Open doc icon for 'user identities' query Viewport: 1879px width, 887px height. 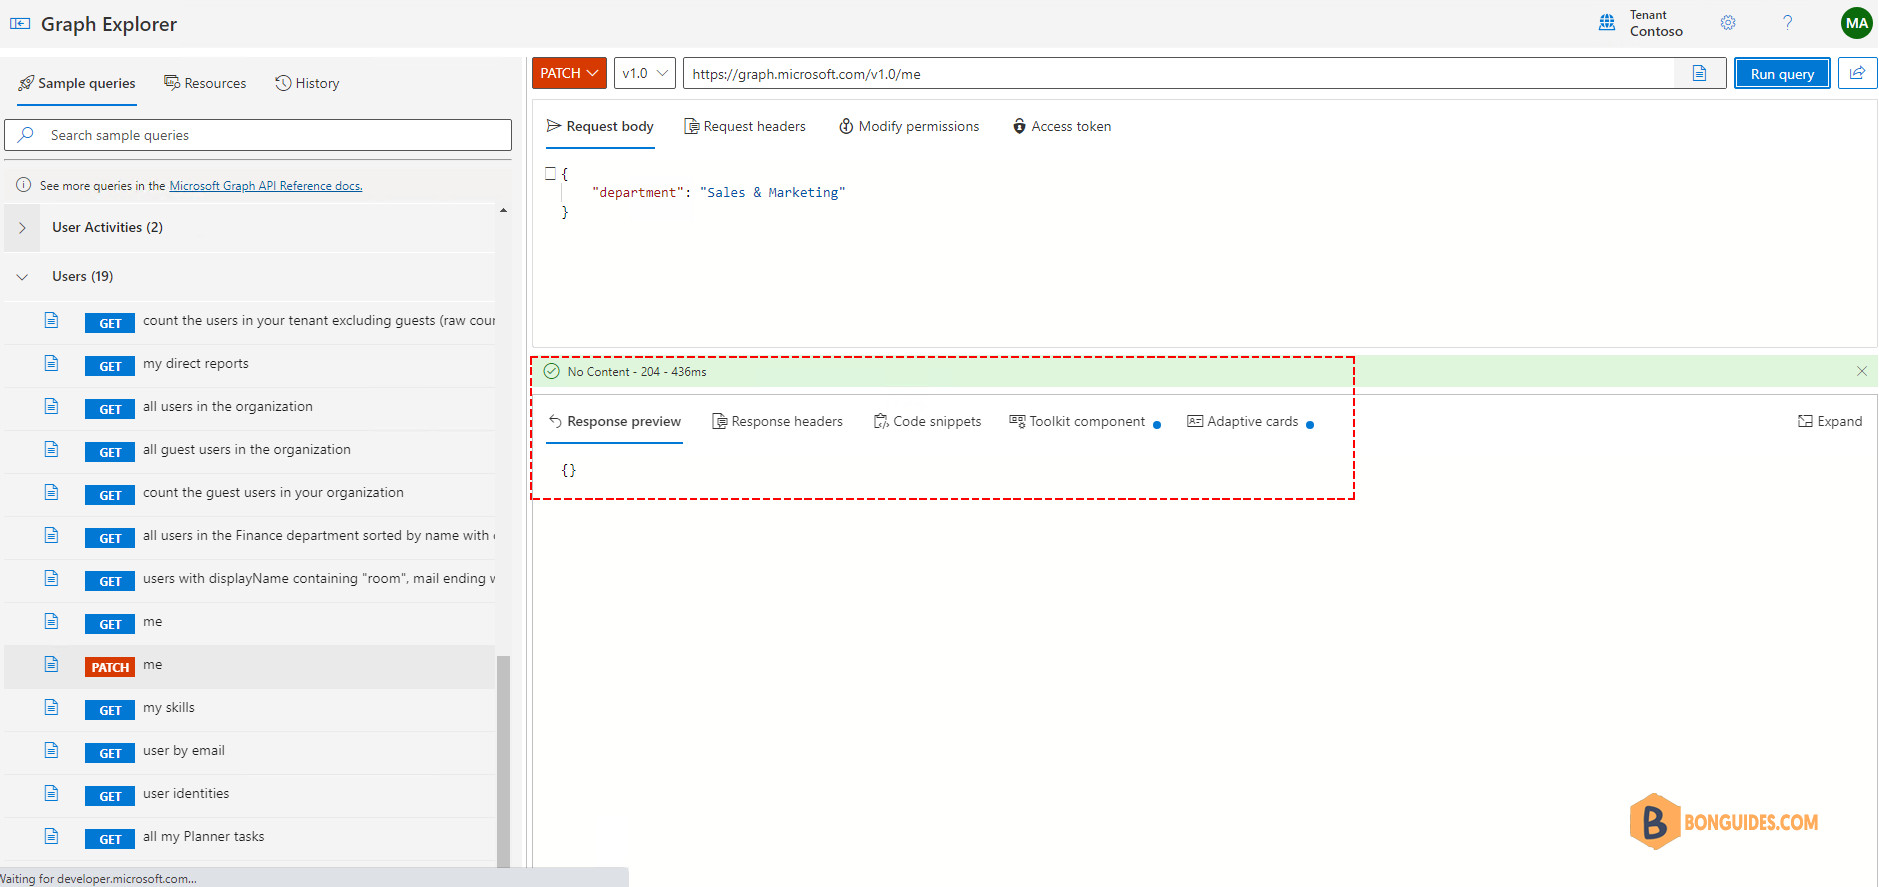click(51, 793)
